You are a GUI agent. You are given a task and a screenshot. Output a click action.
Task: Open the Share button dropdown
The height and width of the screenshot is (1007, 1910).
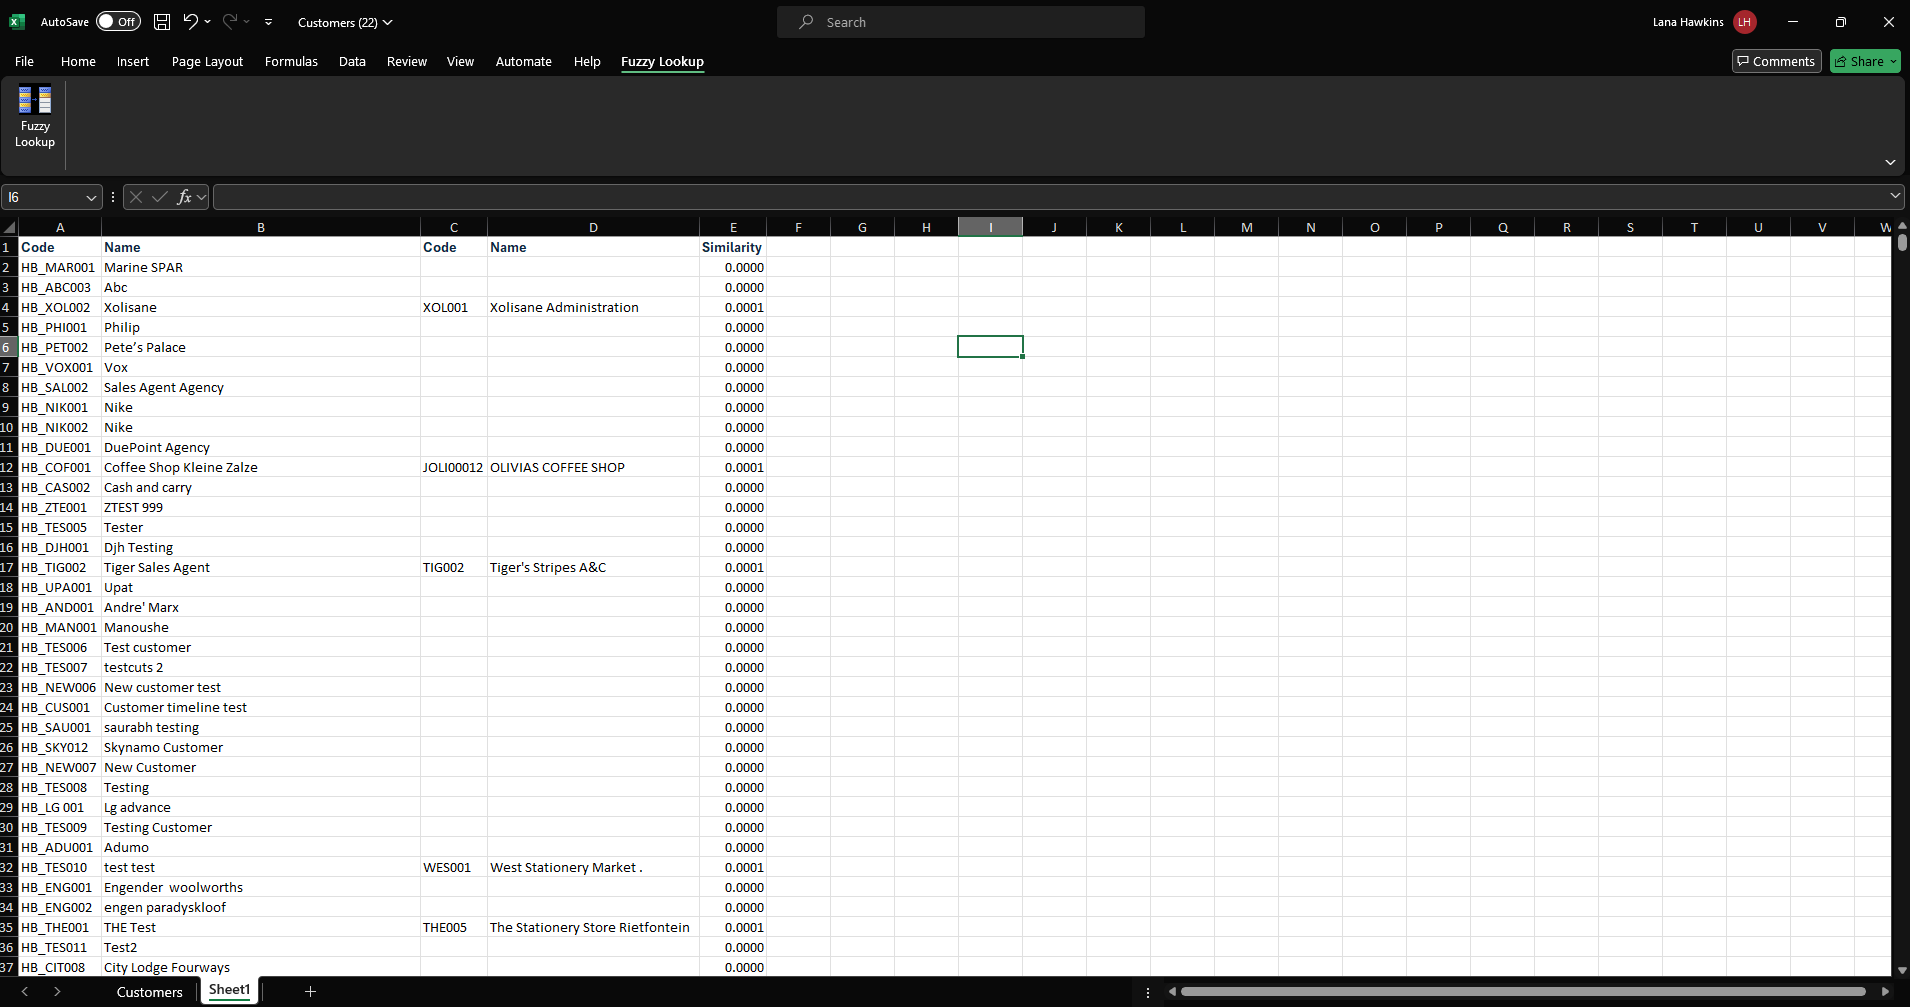click(x=1893, y=62)
